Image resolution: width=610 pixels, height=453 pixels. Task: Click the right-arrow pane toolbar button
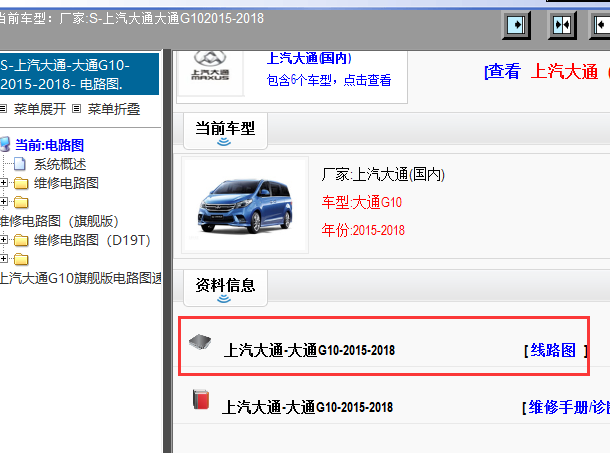517,25
